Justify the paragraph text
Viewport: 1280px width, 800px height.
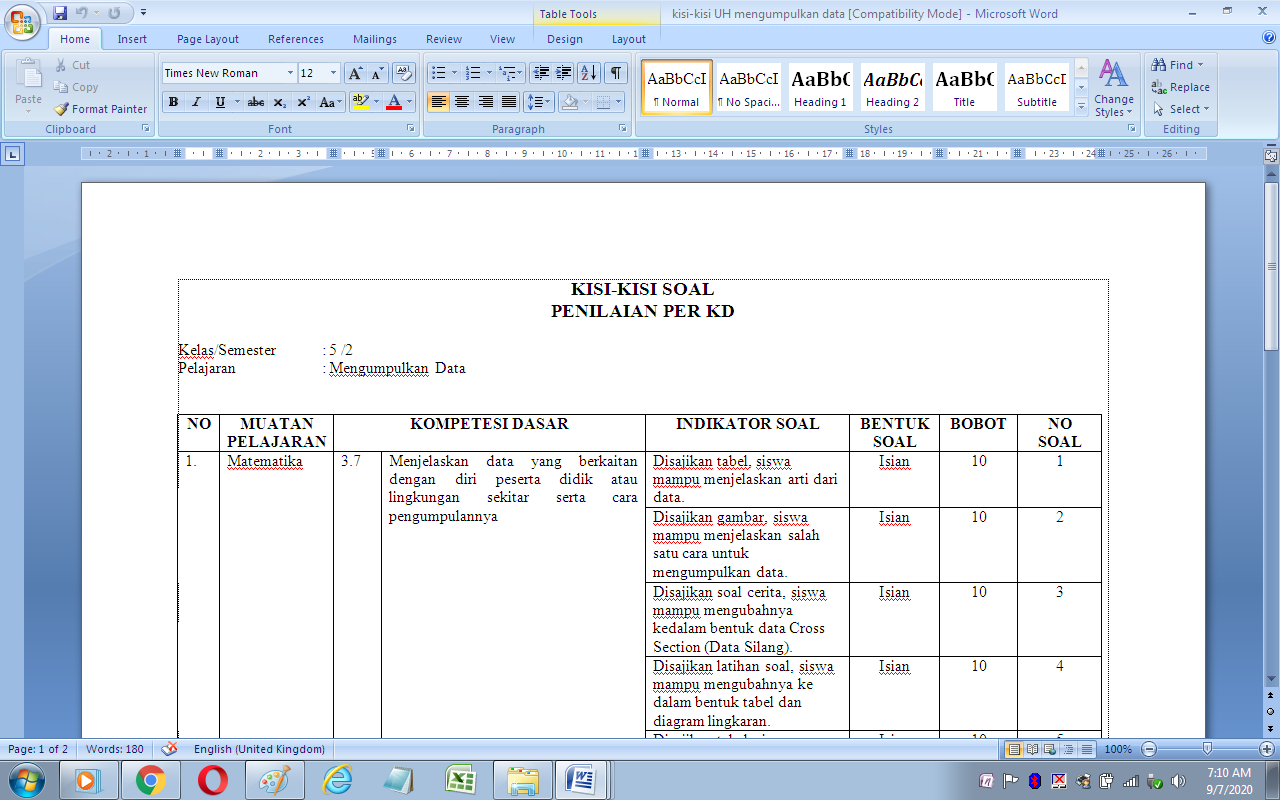(x=509, y=102)
